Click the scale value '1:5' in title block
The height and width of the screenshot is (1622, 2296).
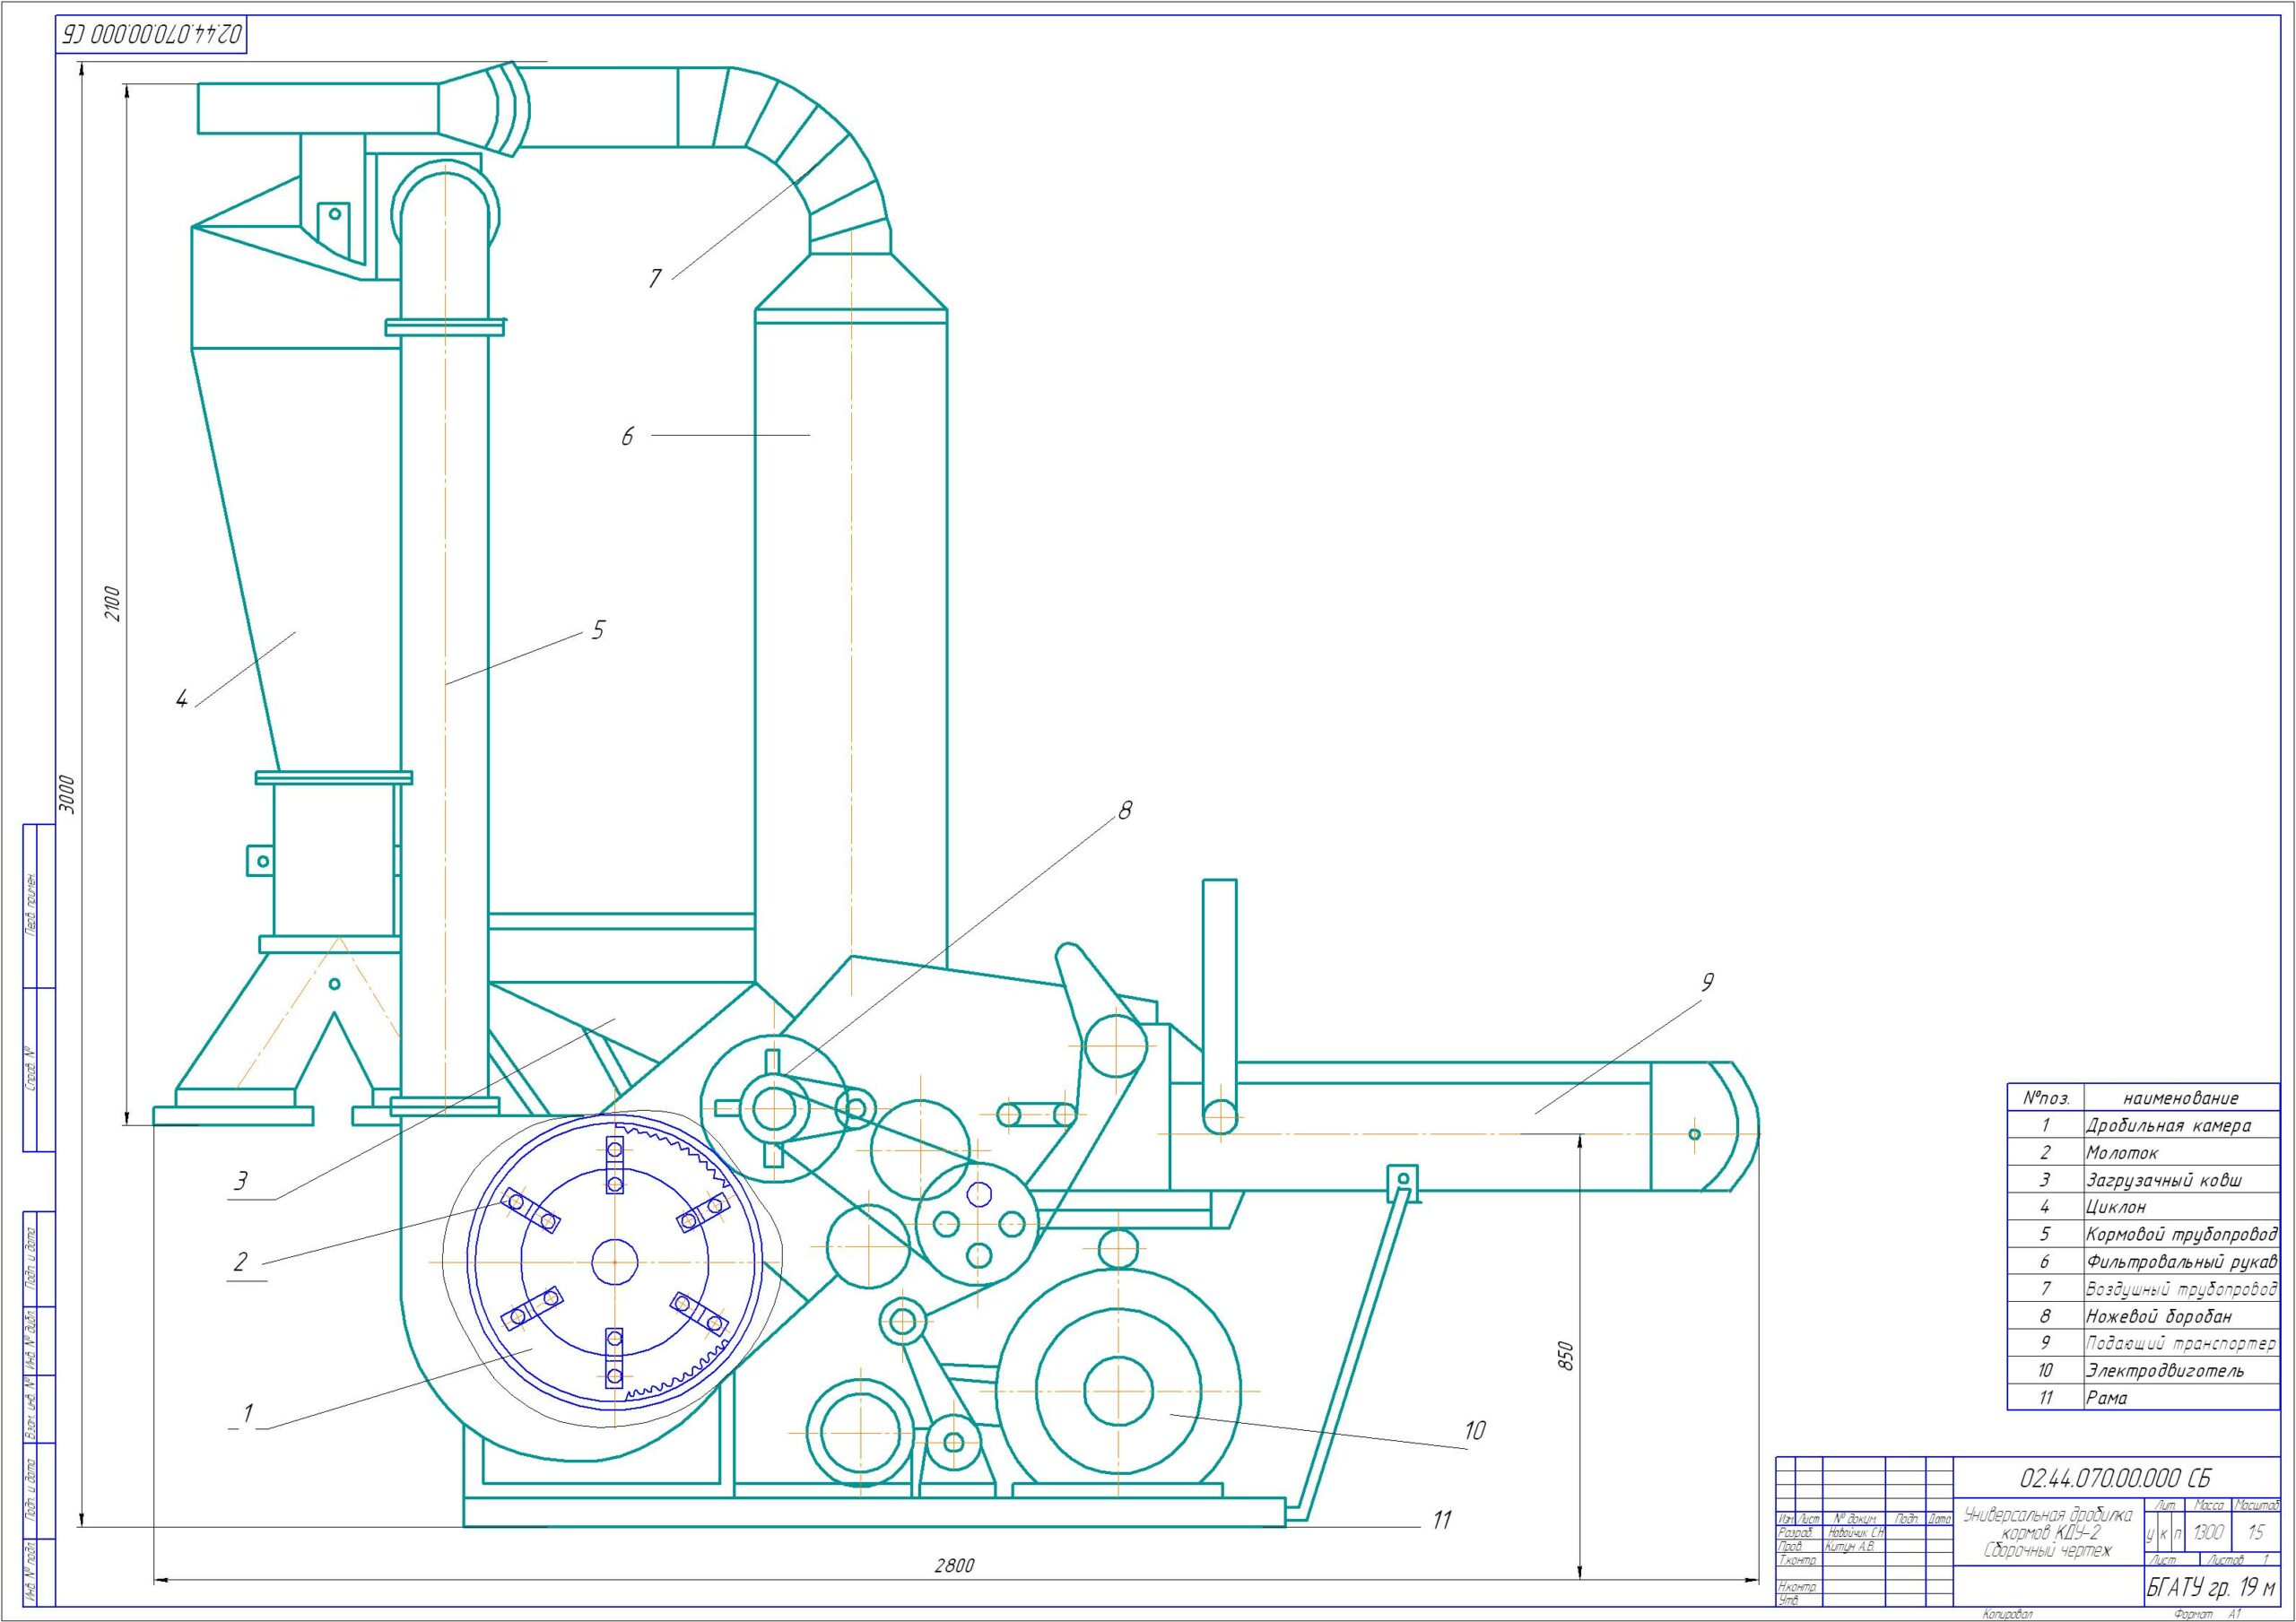(2255, 1533)
